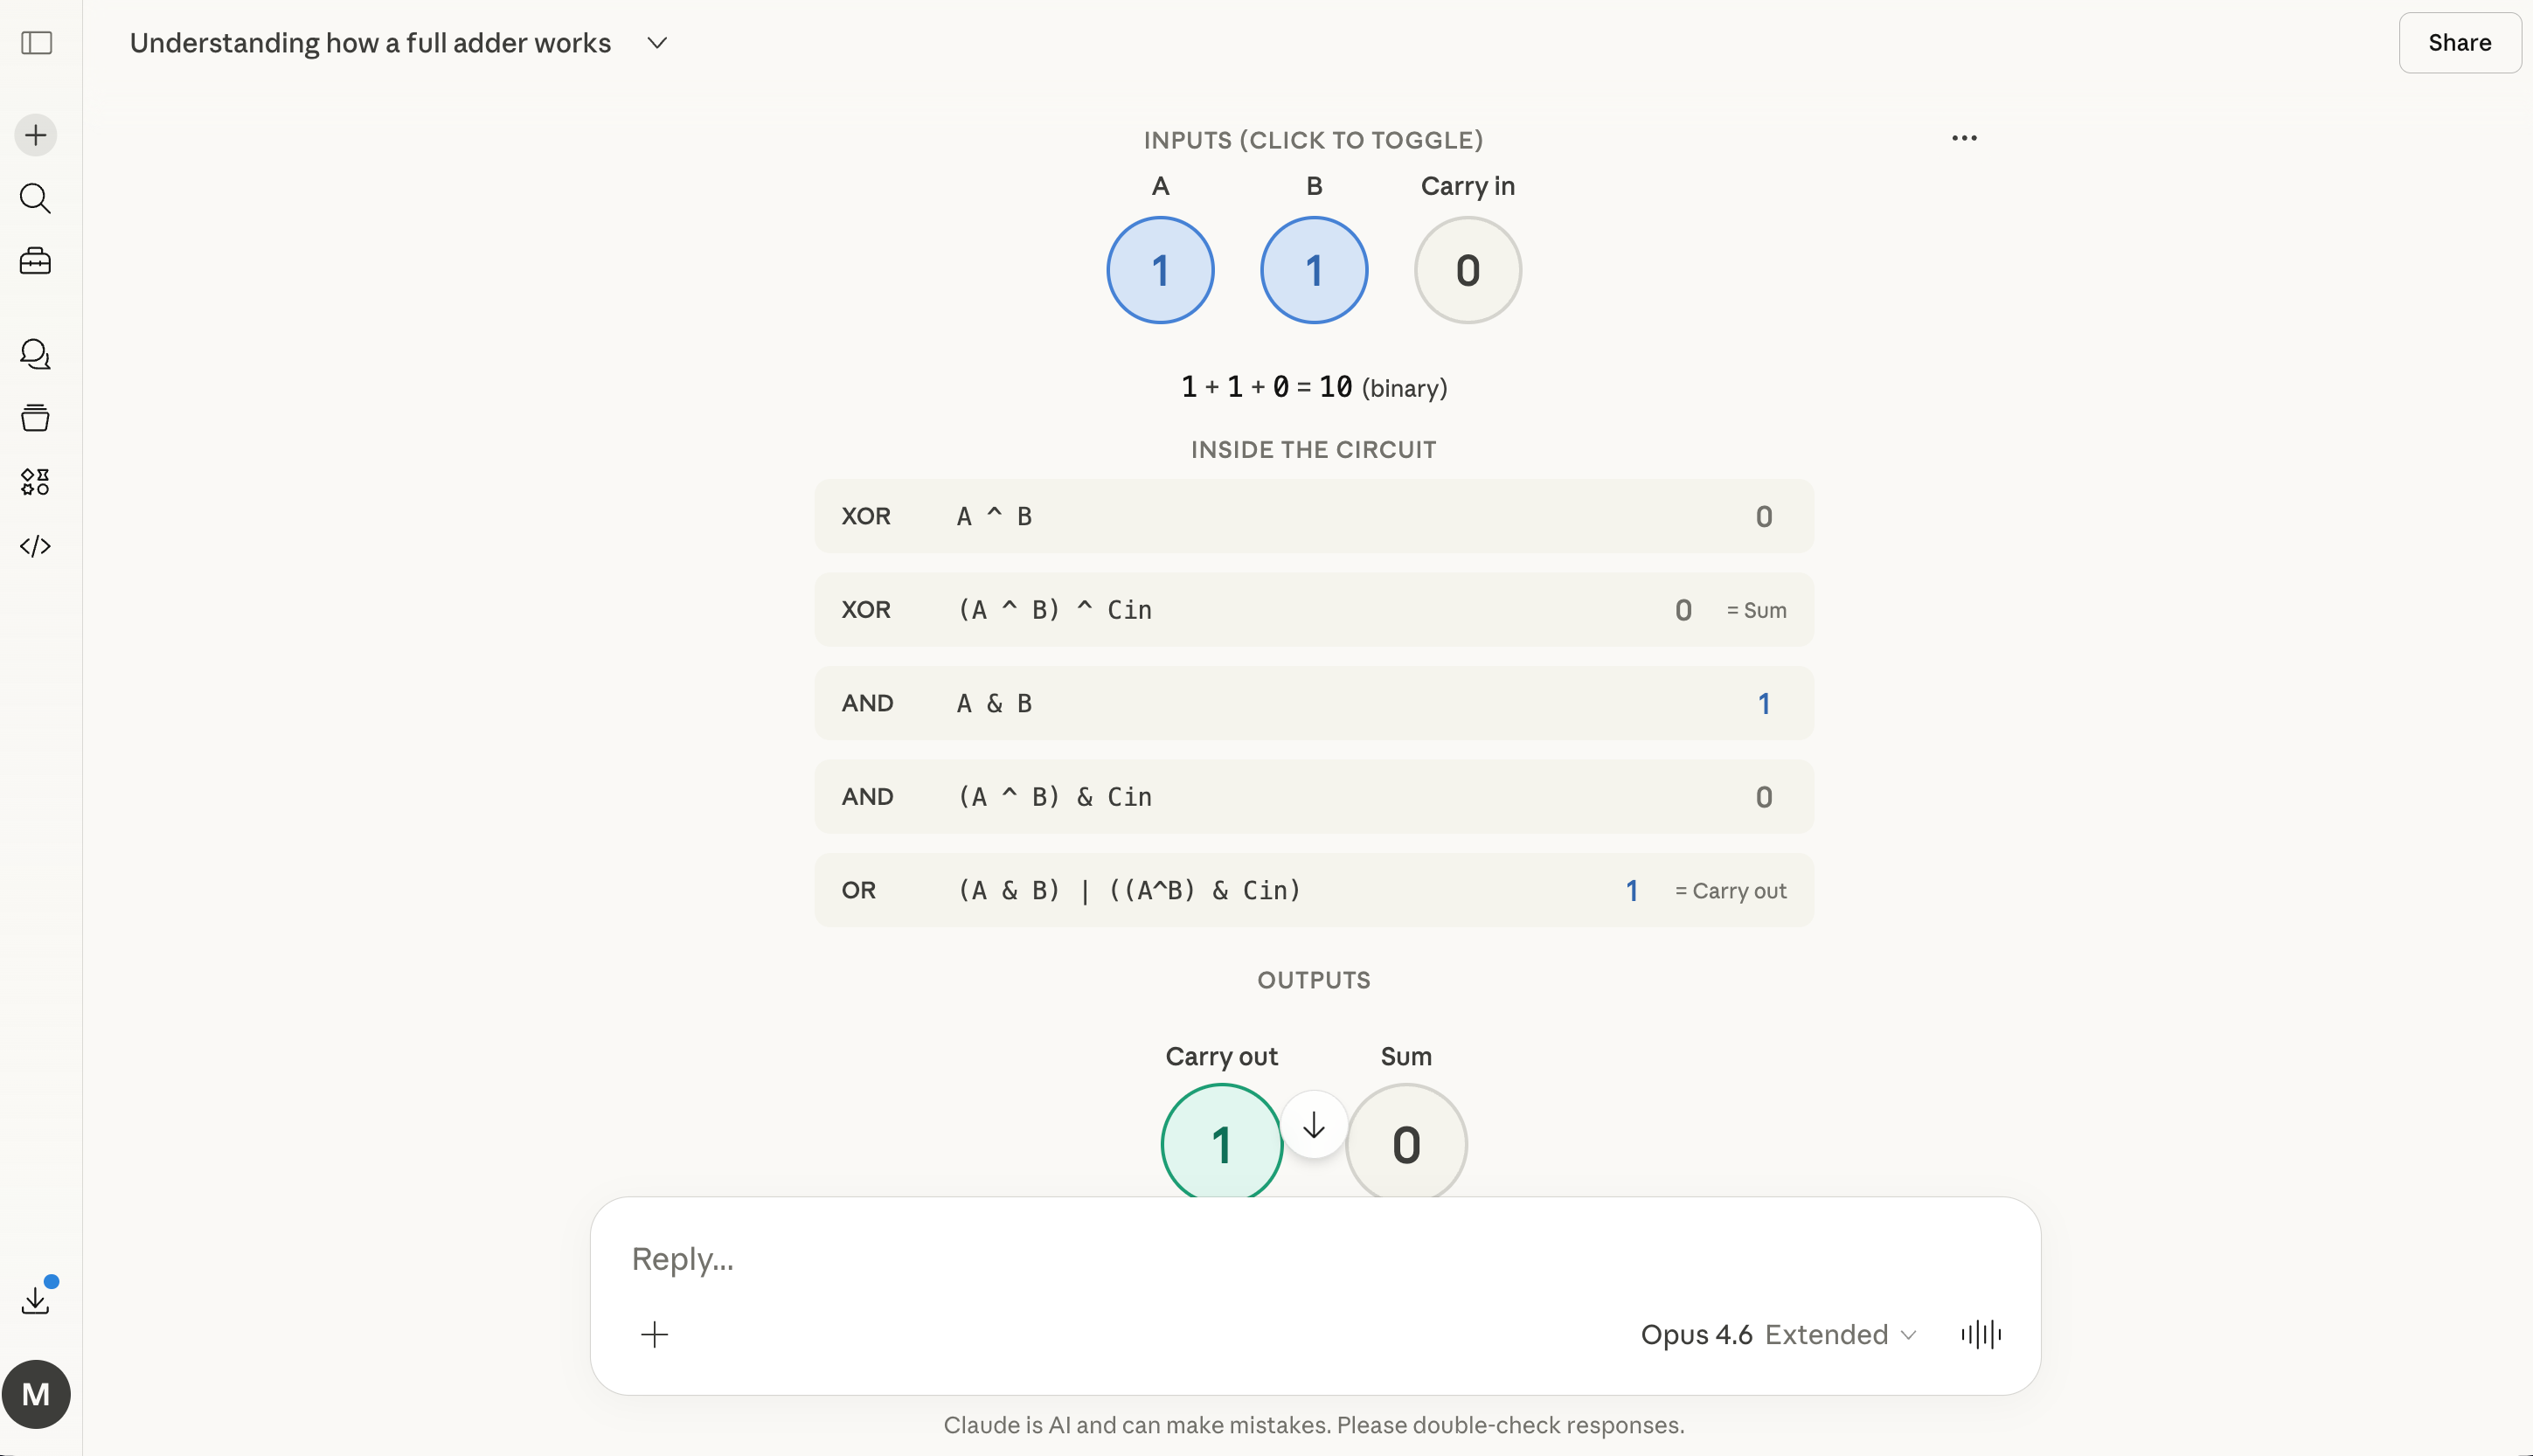Start voice mode with waveform icon
Screen dimensions: 2533x1456
tap(1981, 1334)
